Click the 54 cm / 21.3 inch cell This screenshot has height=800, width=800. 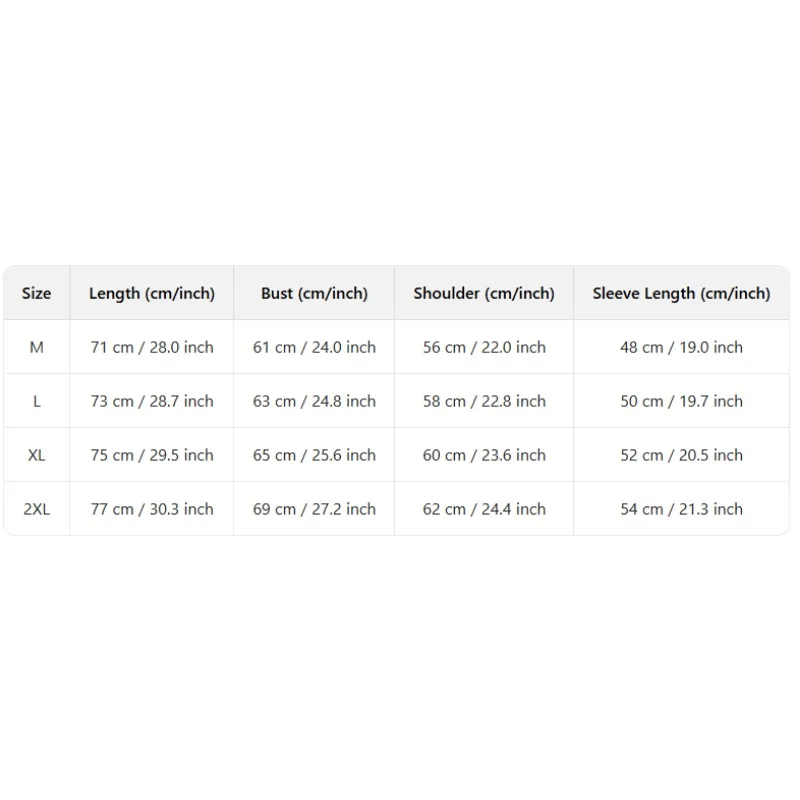[681, 509]
